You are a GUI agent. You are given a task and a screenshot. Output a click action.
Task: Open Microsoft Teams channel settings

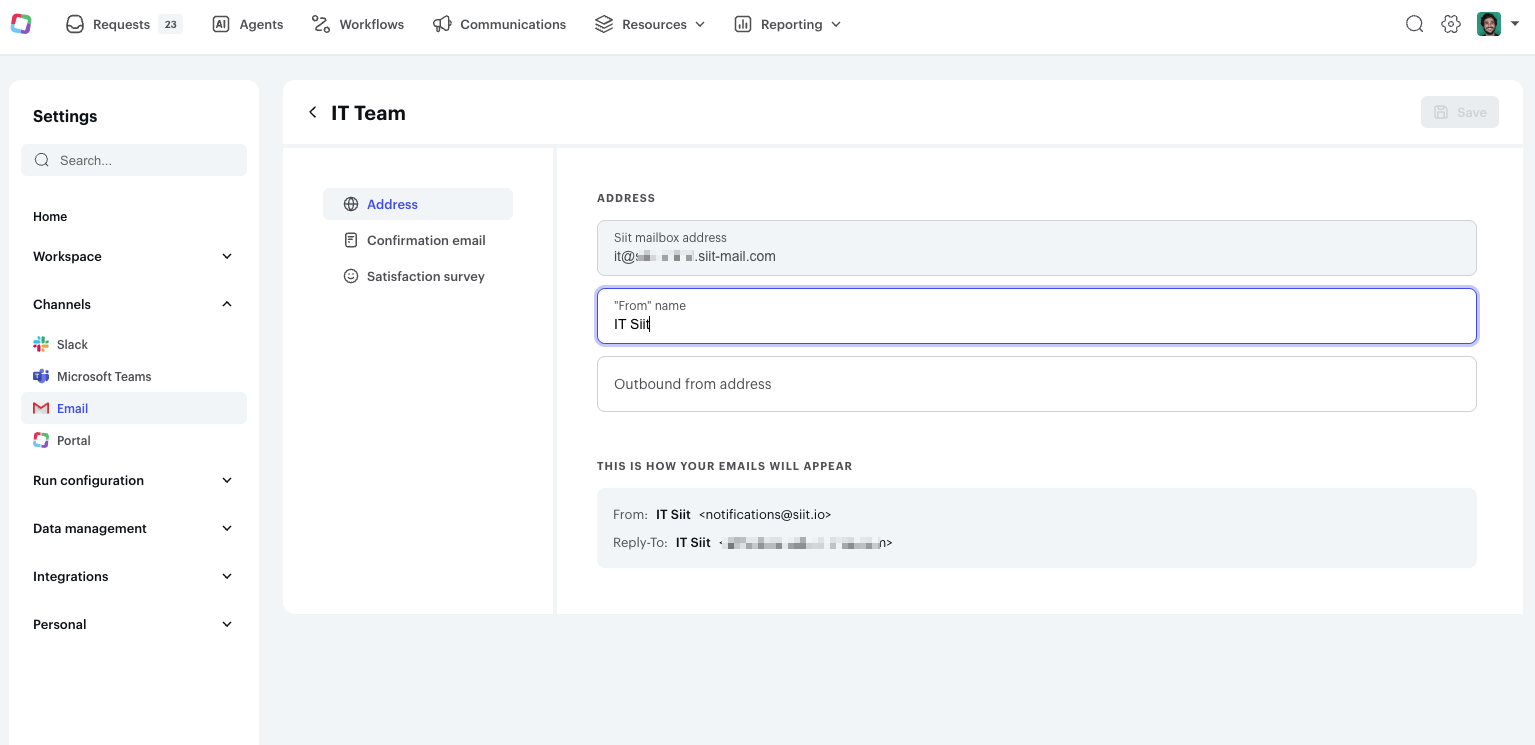[x=104, y=376]
